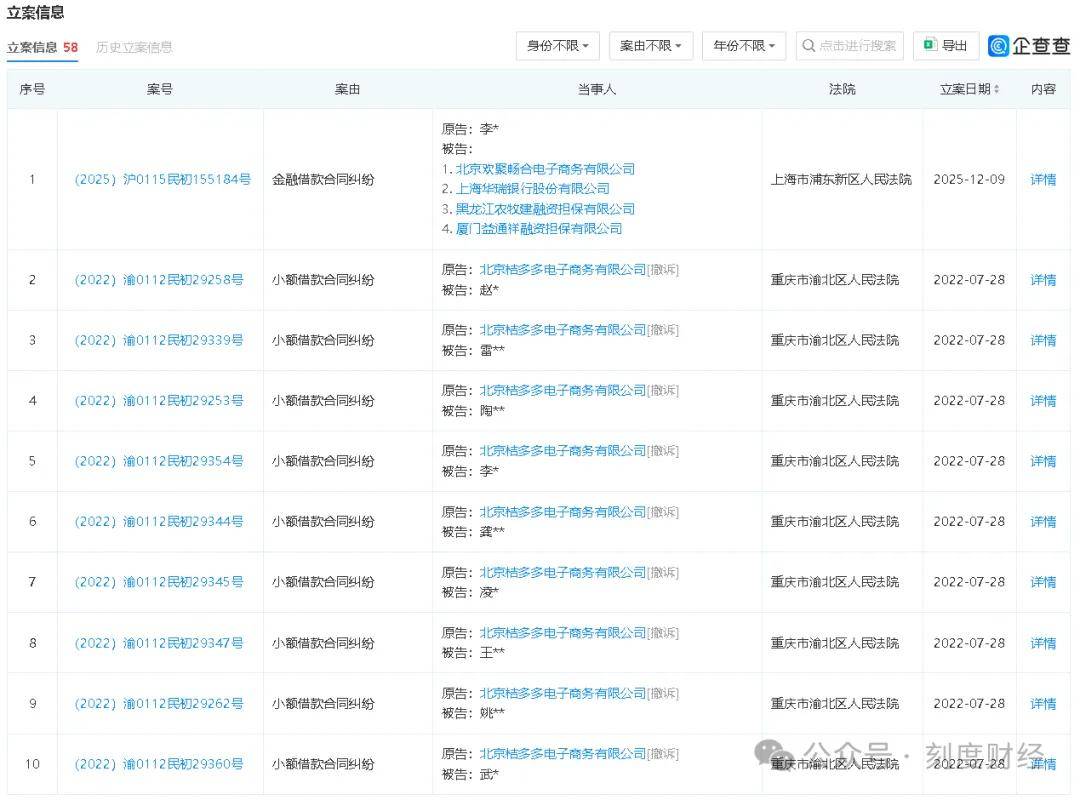Viewport: 1080px width, 800px height.
Task: Open 黑龙江农牧建融资担保有限公司 company link
Action: (x=545, y=209)
